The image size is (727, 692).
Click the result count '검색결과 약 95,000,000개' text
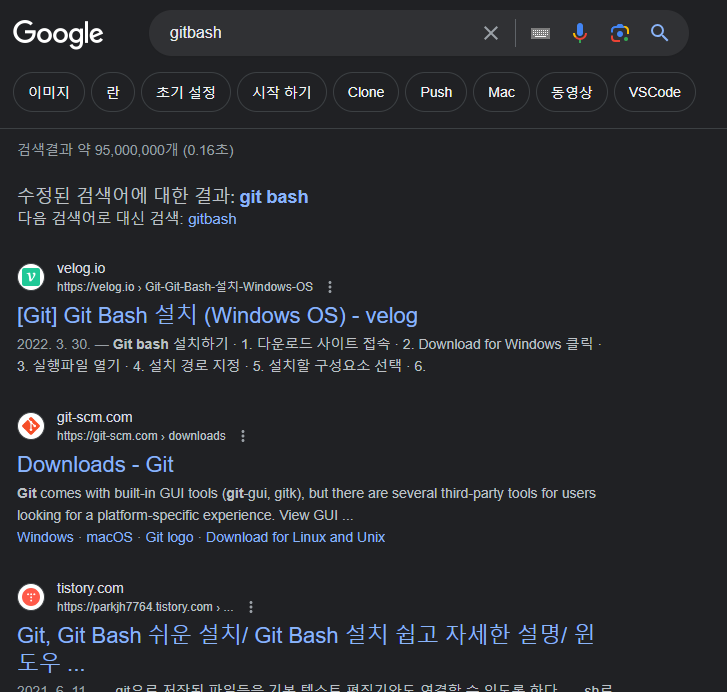click(x=125, y=150)
